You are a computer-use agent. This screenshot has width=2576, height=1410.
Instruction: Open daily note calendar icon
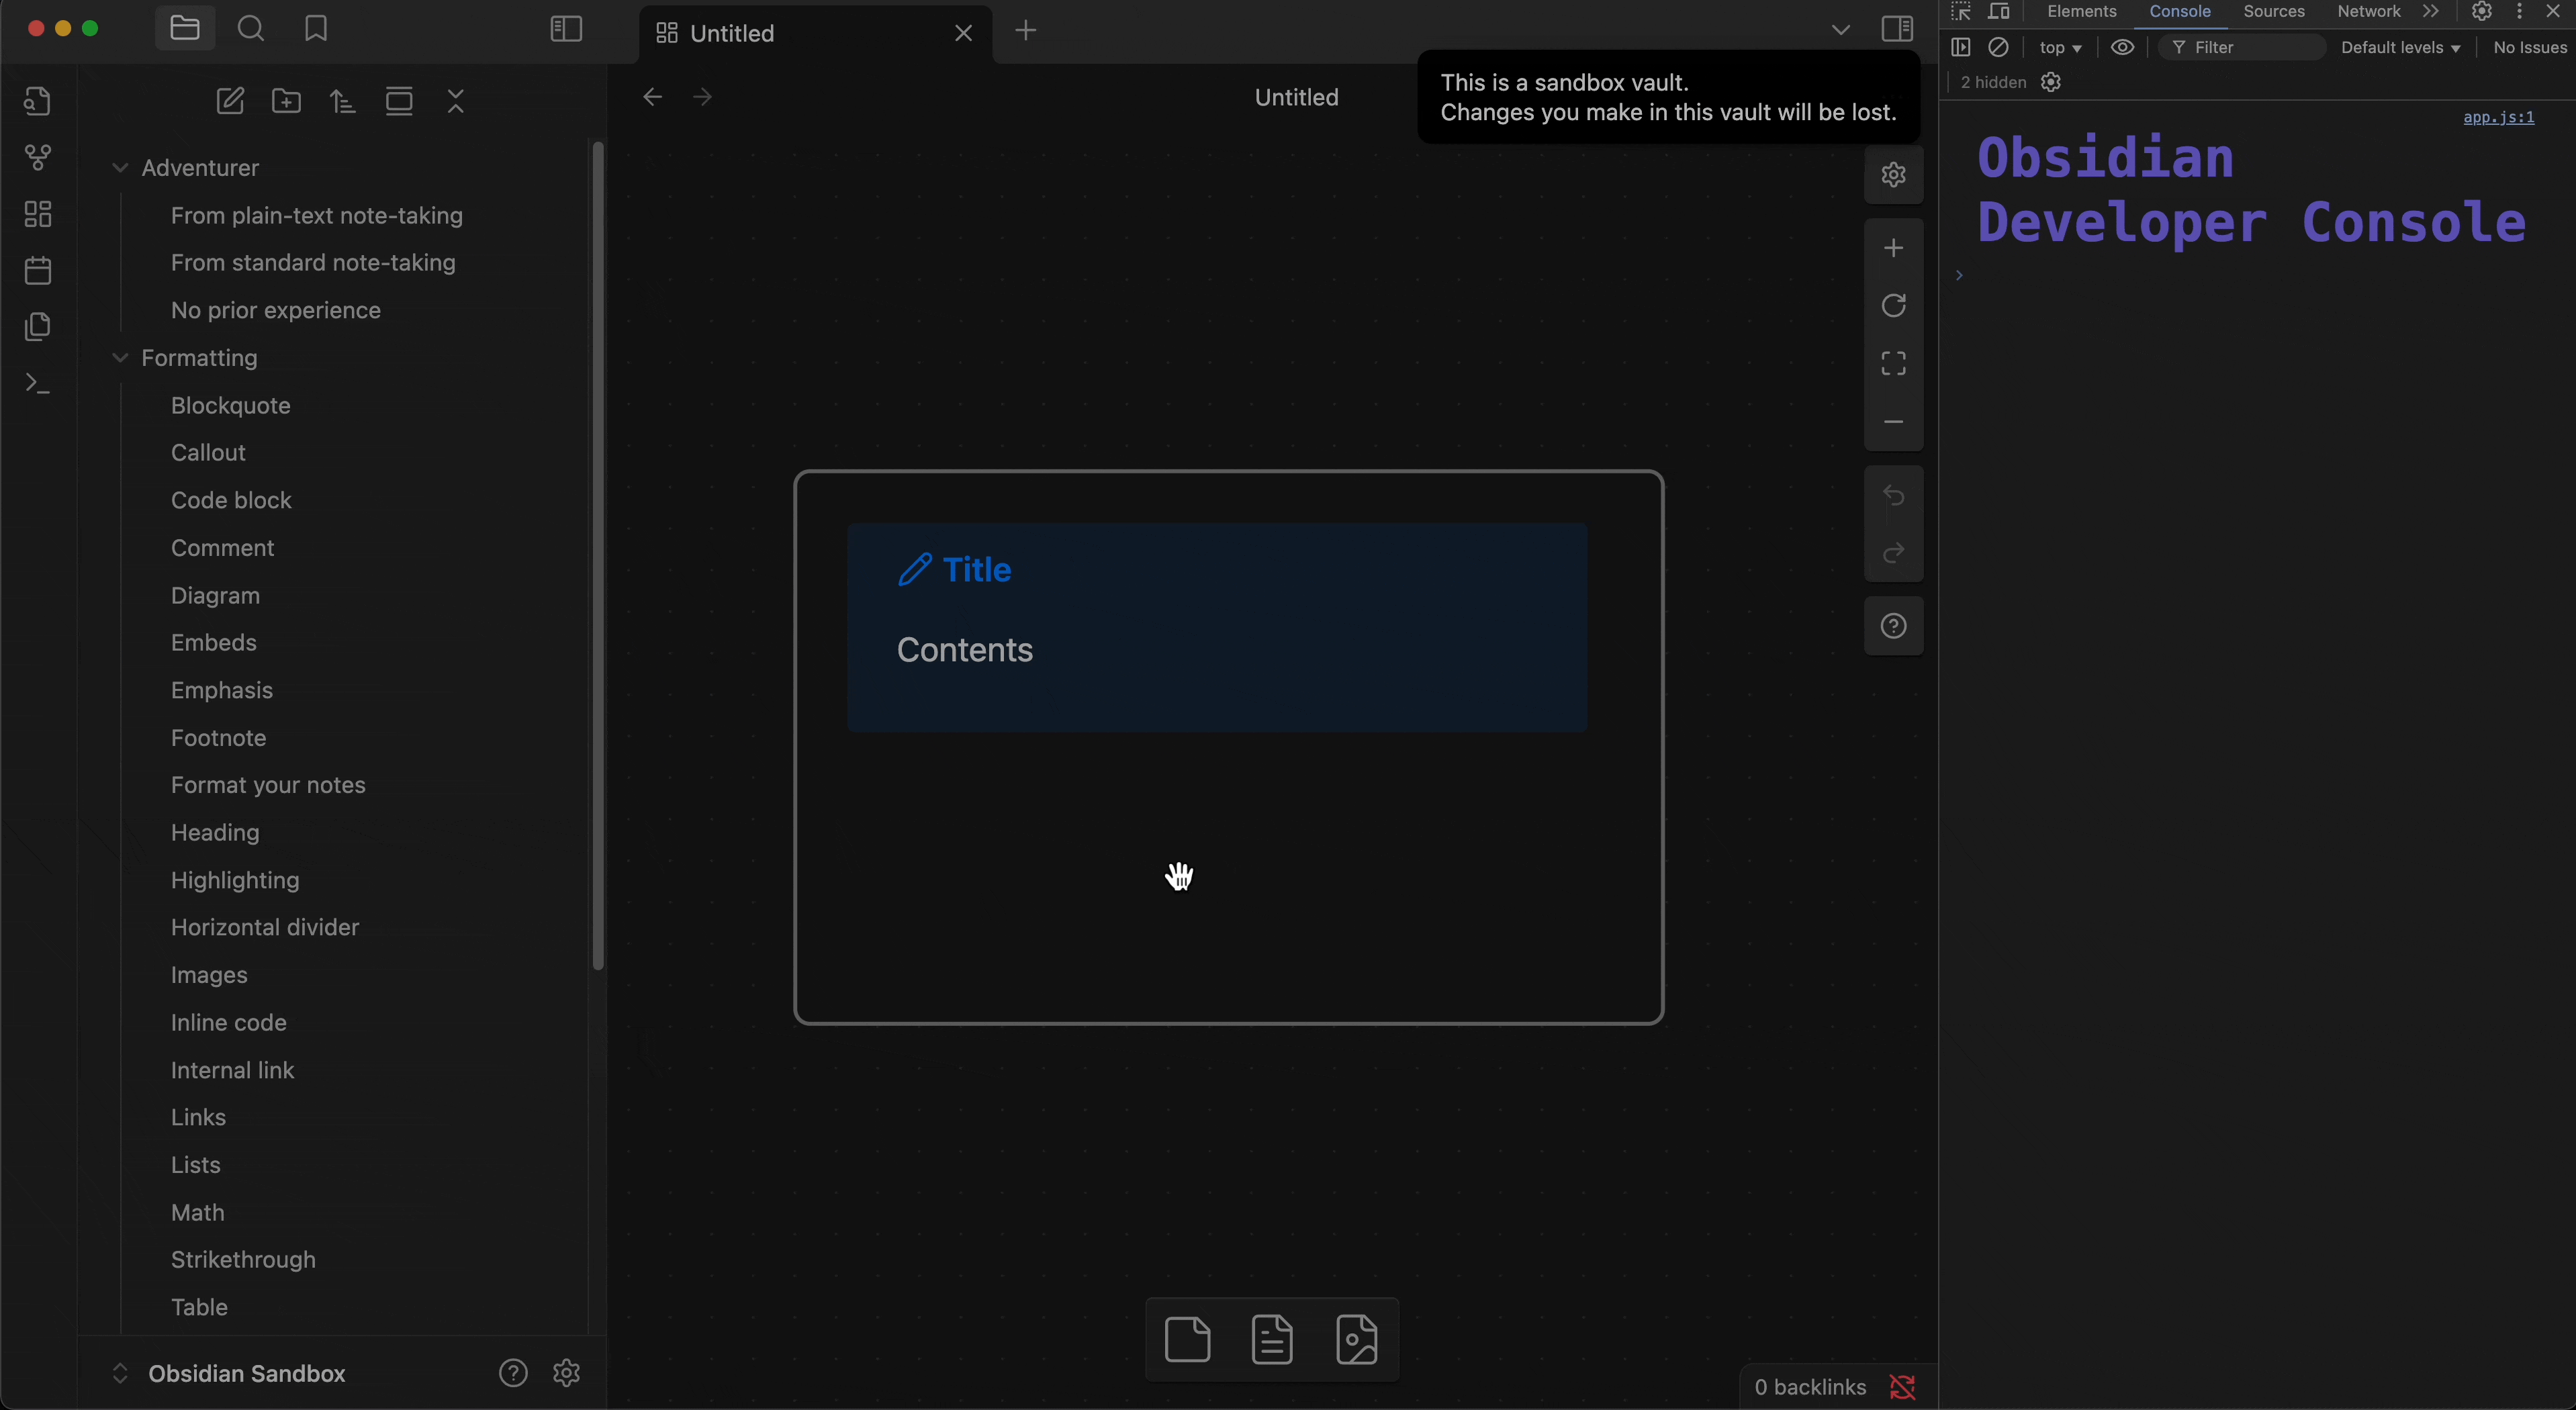pos(38,270)
